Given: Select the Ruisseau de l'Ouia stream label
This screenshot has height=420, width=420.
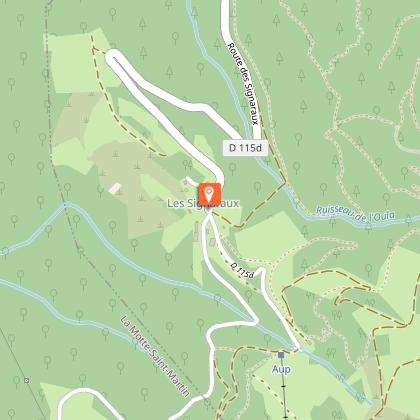Looking at the screenshot, I should (355, 213).
